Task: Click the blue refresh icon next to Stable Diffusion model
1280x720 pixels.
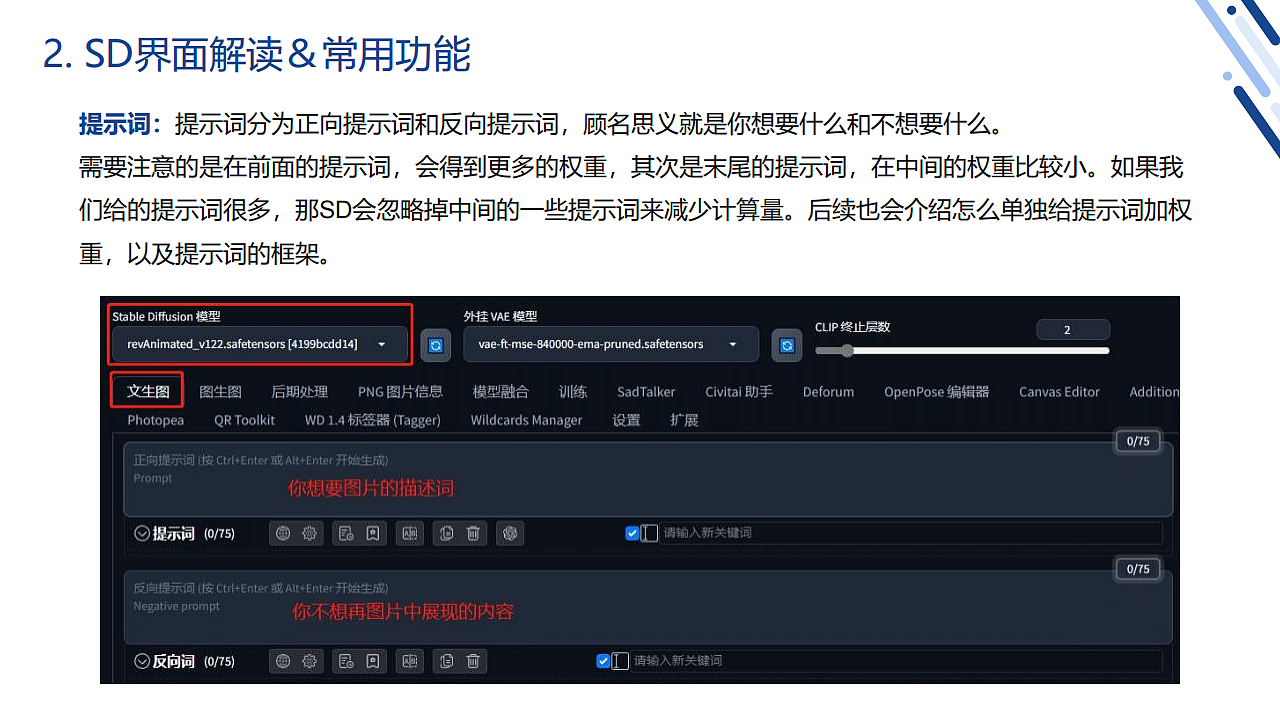Action: (x=435, y=344)
